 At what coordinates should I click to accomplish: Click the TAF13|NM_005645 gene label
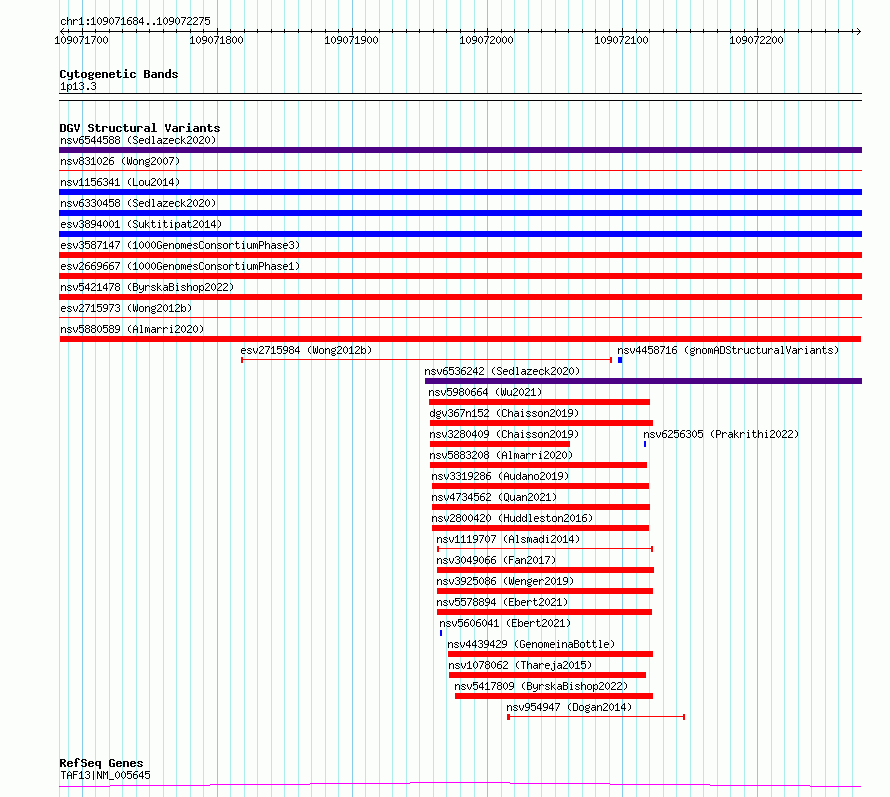pyautogui.click(x=105, y=775)
